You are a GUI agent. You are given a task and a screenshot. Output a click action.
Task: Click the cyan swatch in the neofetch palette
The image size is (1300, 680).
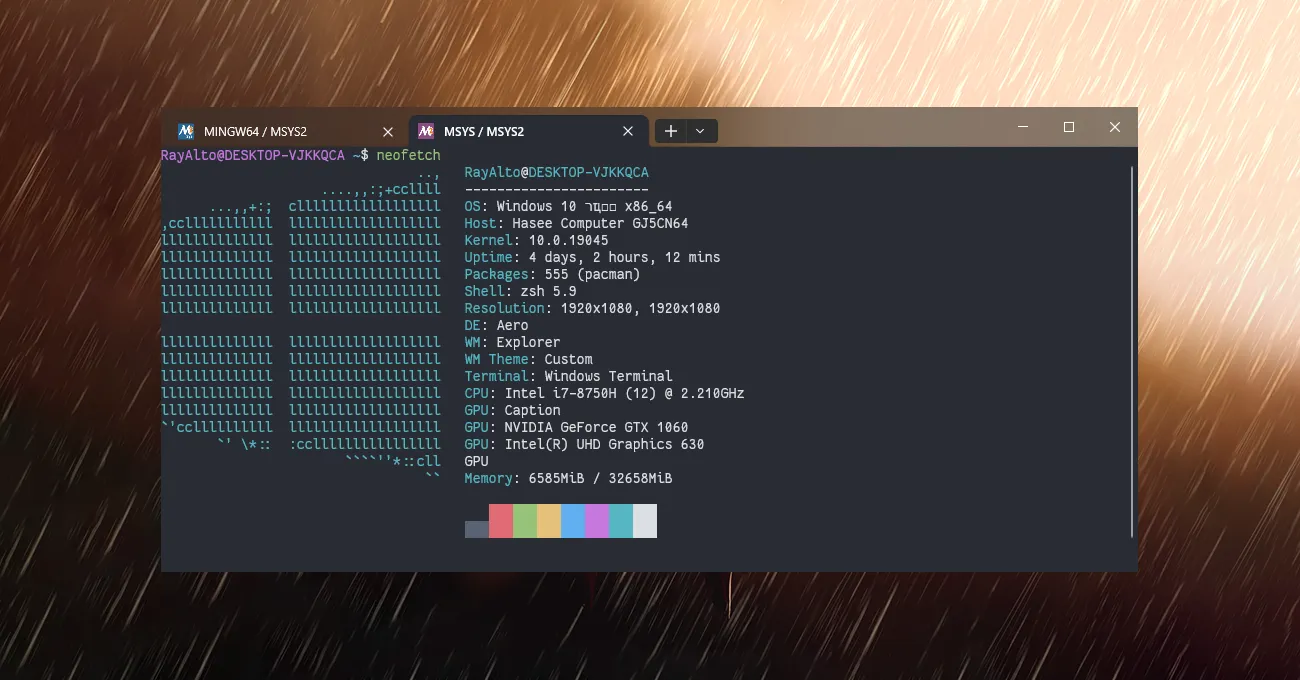[x=620, y=520]
